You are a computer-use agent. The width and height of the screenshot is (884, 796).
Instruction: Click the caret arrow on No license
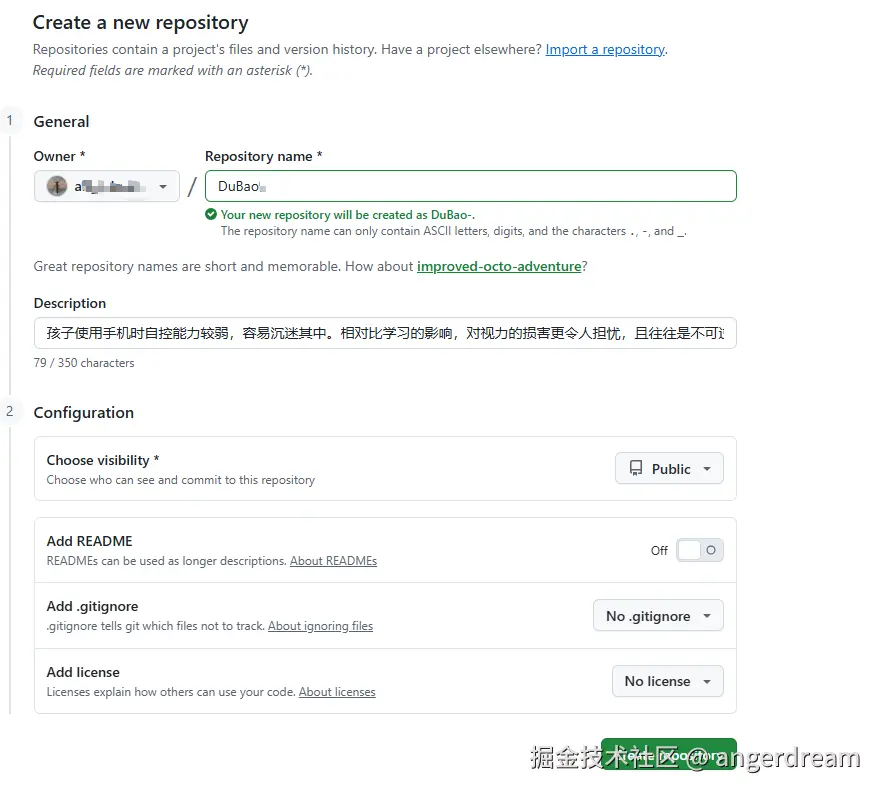(707, 682)
